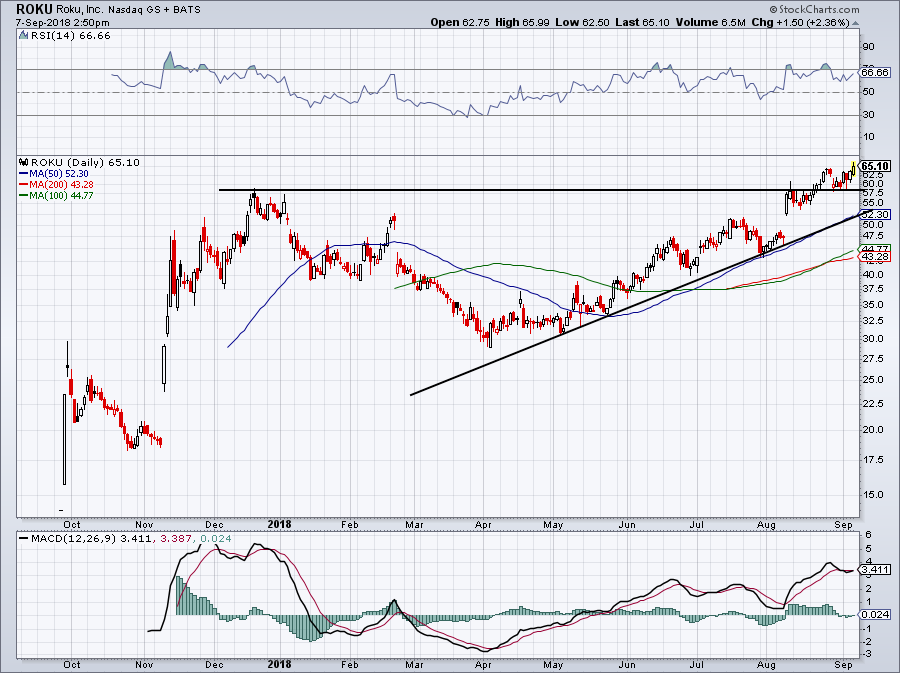Click the Dec label under the price panel
Viewport: 900px width, 673px height.
point(214,525)
